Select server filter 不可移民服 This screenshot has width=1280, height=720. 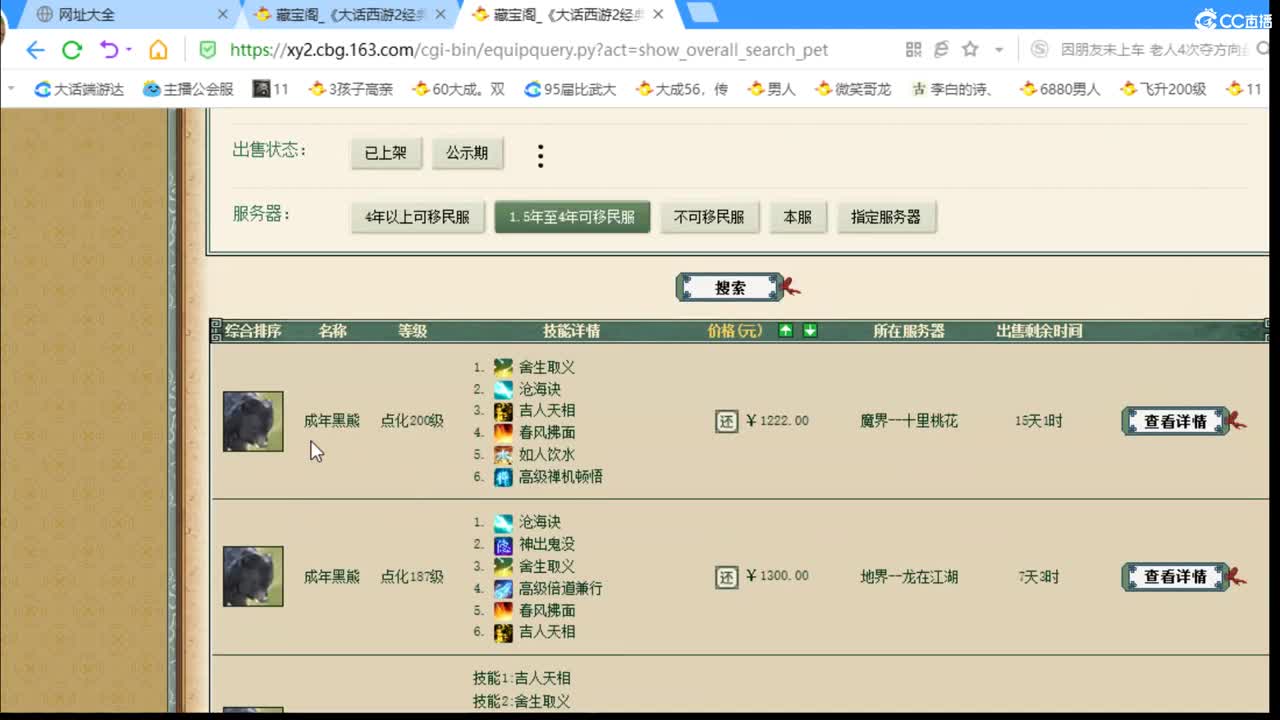tap(709, 217)
